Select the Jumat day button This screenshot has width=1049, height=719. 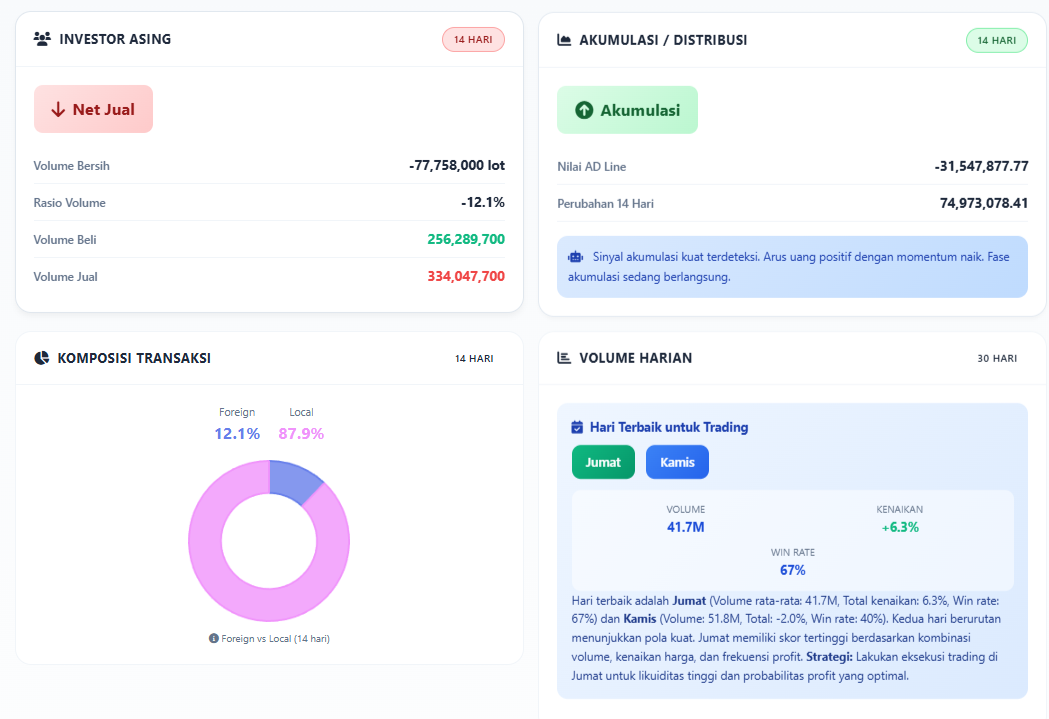click(x=603, y=462)
